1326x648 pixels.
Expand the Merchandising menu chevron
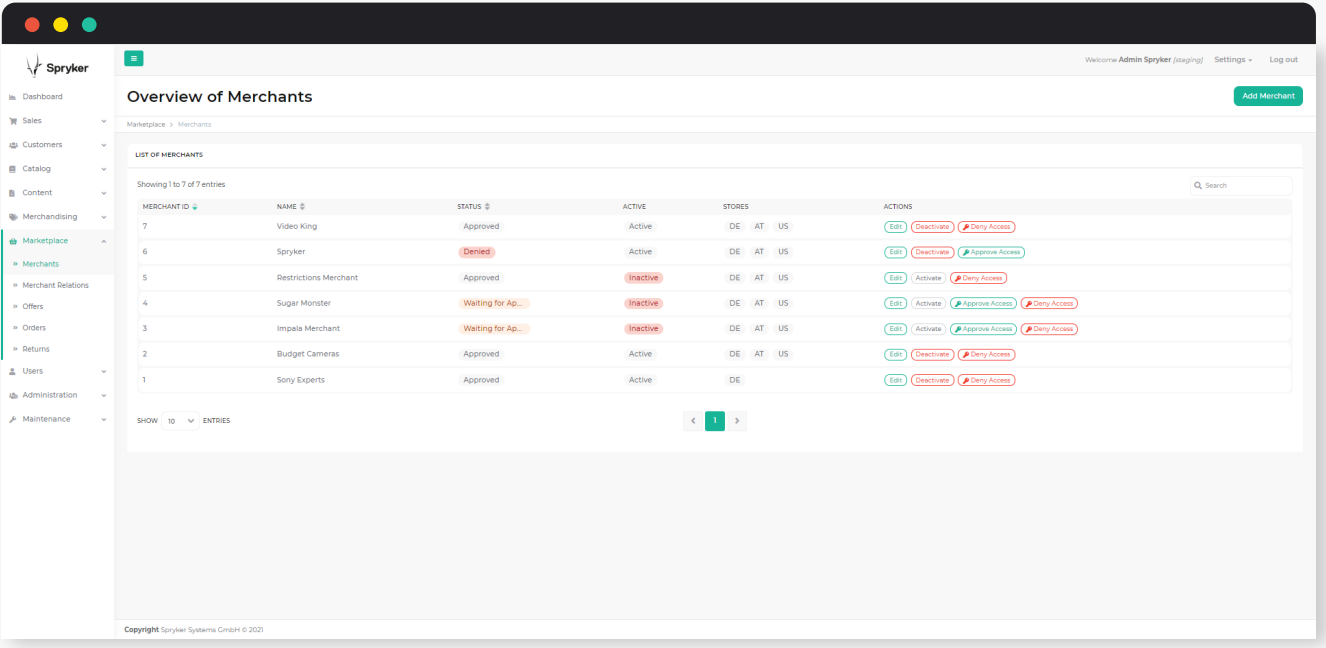click(104, 217)
